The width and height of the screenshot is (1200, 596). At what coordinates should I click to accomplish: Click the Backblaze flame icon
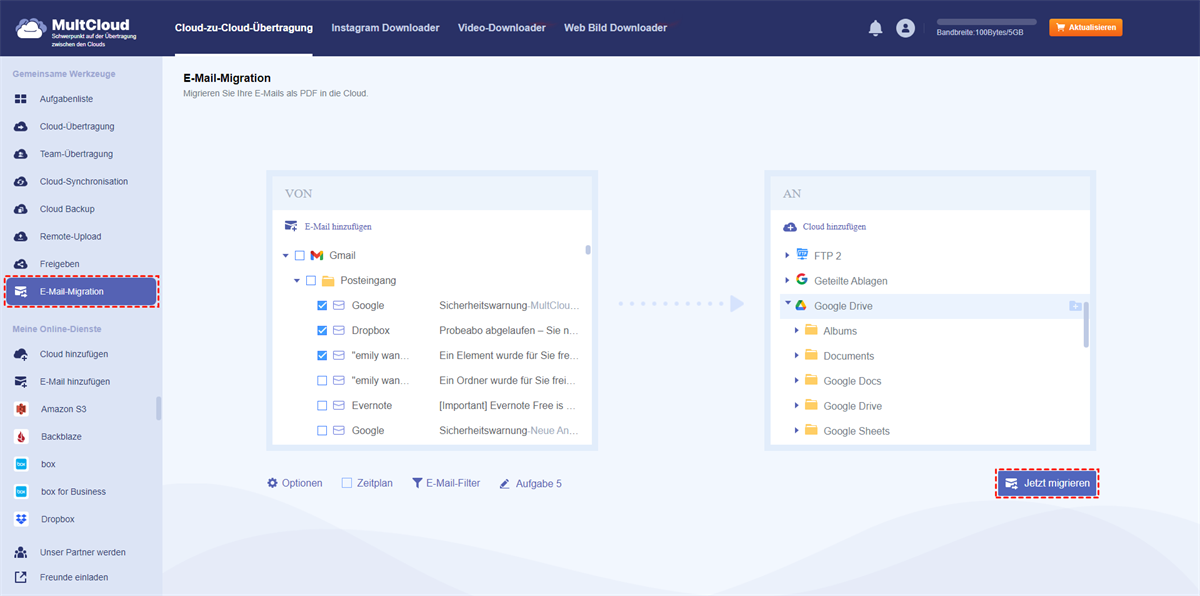(x=21, y=437)
